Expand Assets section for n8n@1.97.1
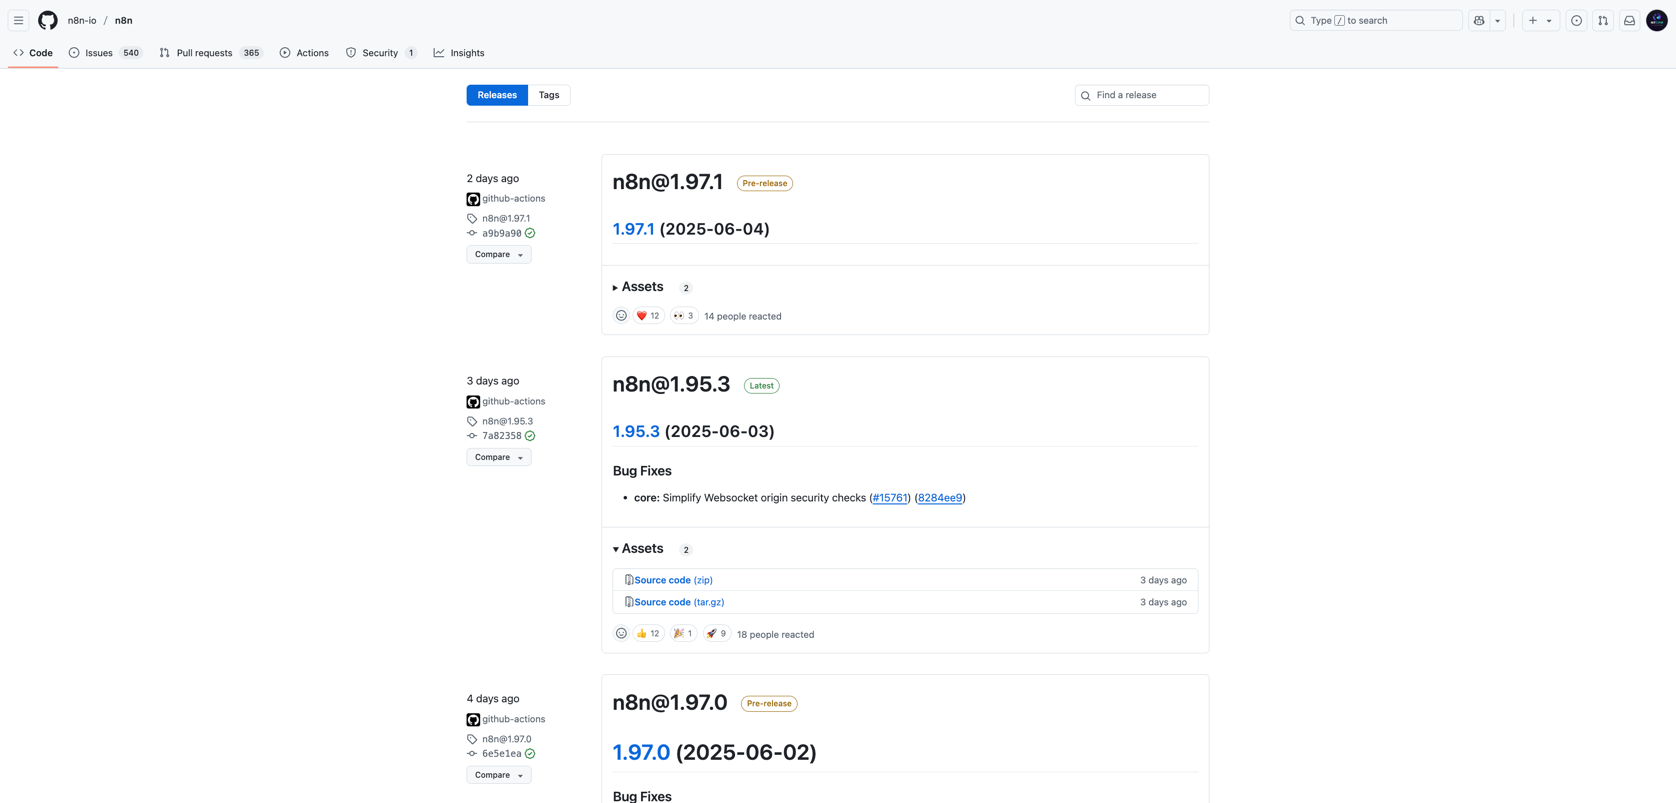 tap(641, 287)
